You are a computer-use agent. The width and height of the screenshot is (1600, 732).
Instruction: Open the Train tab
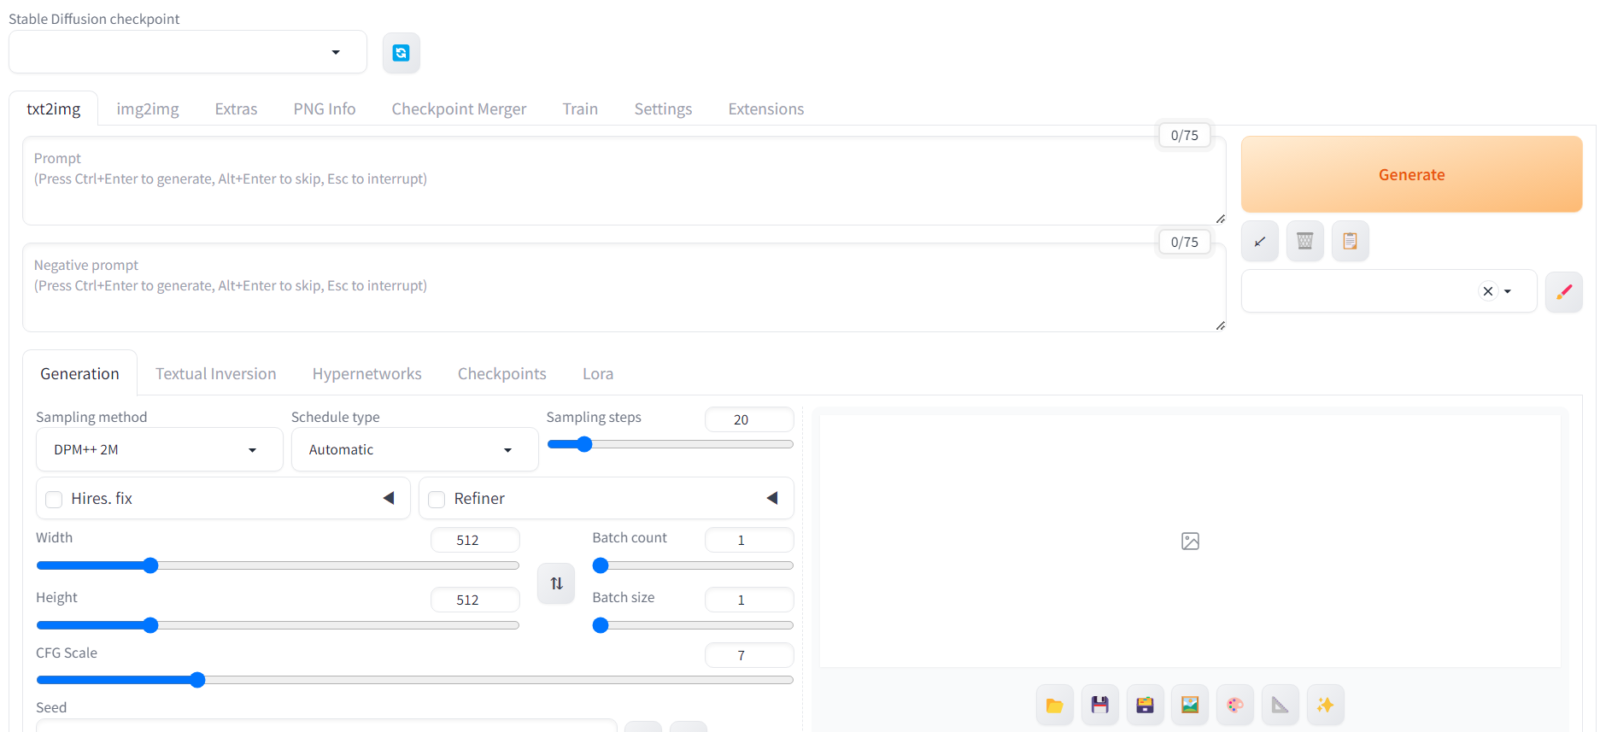point(580,109)
